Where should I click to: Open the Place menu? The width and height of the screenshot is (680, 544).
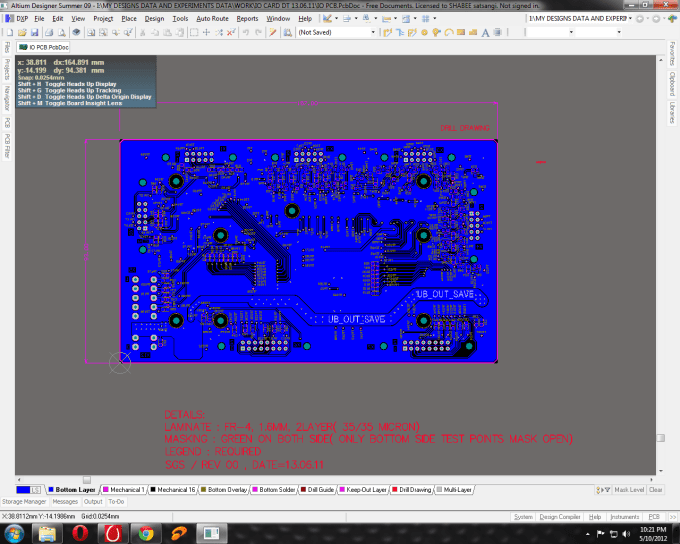pos(129,19)
